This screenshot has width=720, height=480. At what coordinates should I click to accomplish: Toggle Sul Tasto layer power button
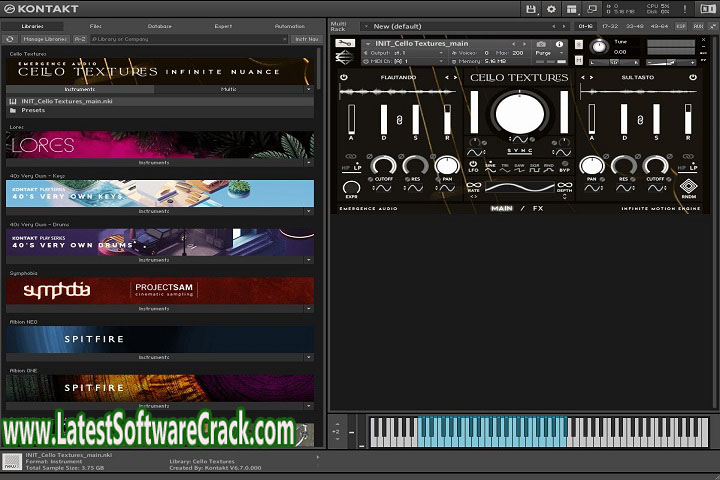pos(692,77)
